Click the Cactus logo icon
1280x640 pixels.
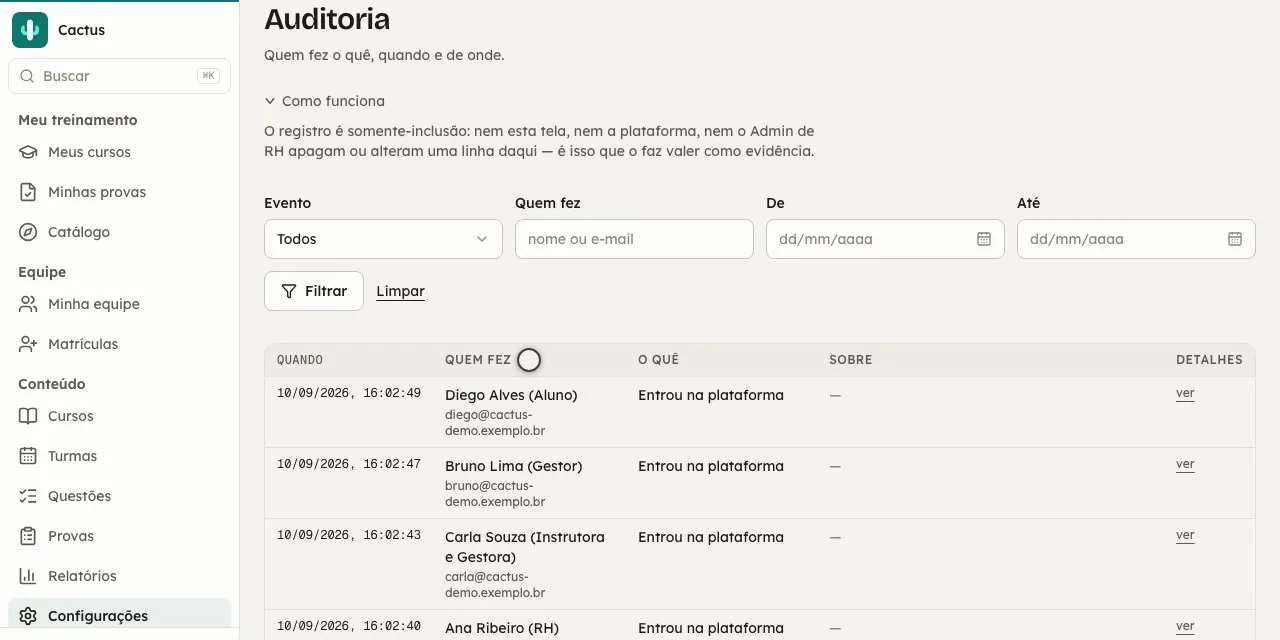[x=30, y=30]
